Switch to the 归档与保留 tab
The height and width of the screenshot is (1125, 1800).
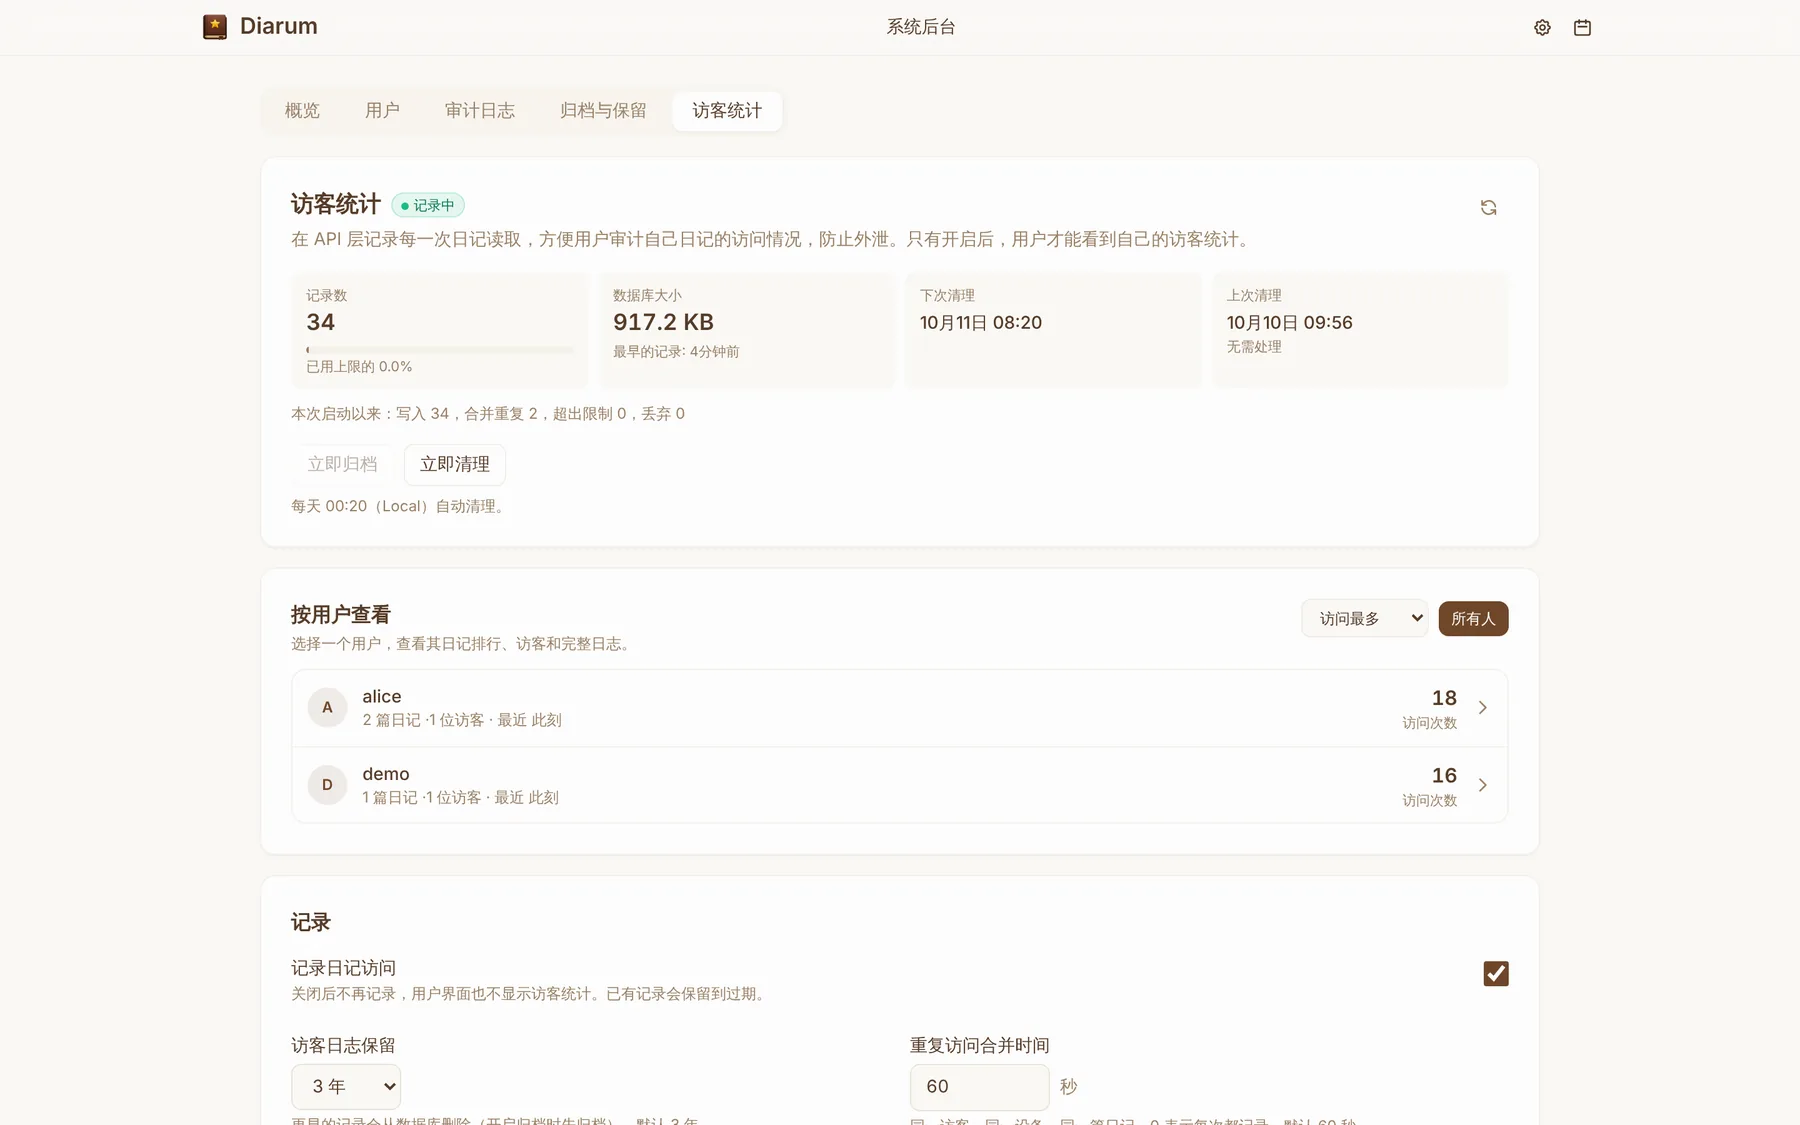click(x=603, y=111)
